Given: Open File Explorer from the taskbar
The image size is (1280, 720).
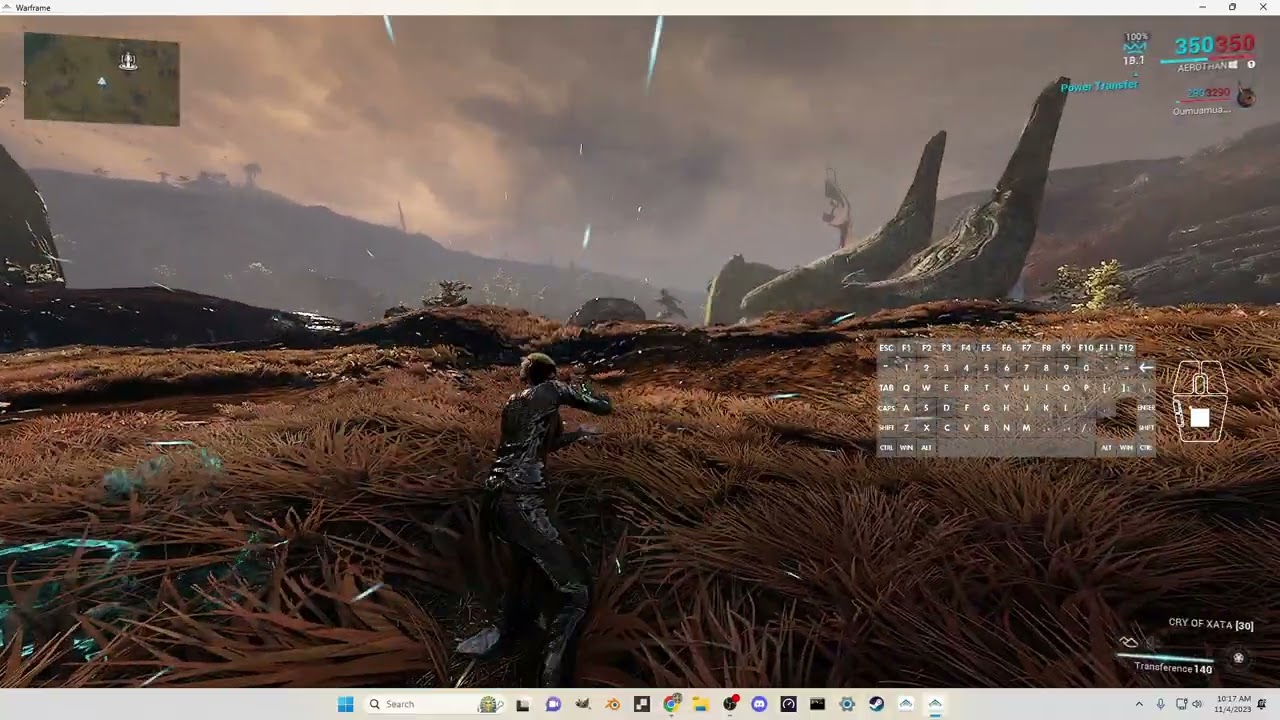Looking at the screenshot, I should pos(701,704).
